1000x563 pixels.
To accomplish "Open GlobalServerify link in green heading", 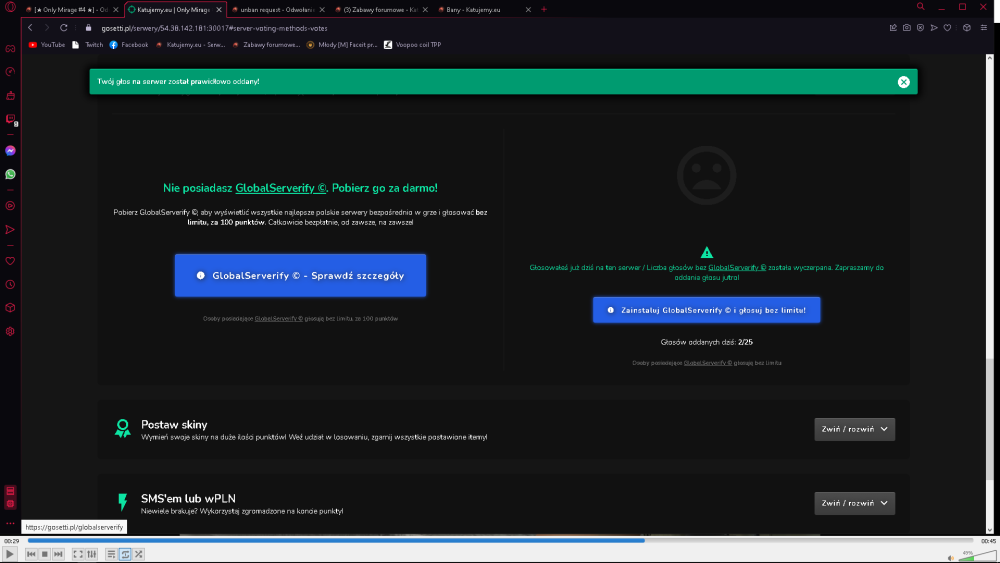I will pos(281,188).
